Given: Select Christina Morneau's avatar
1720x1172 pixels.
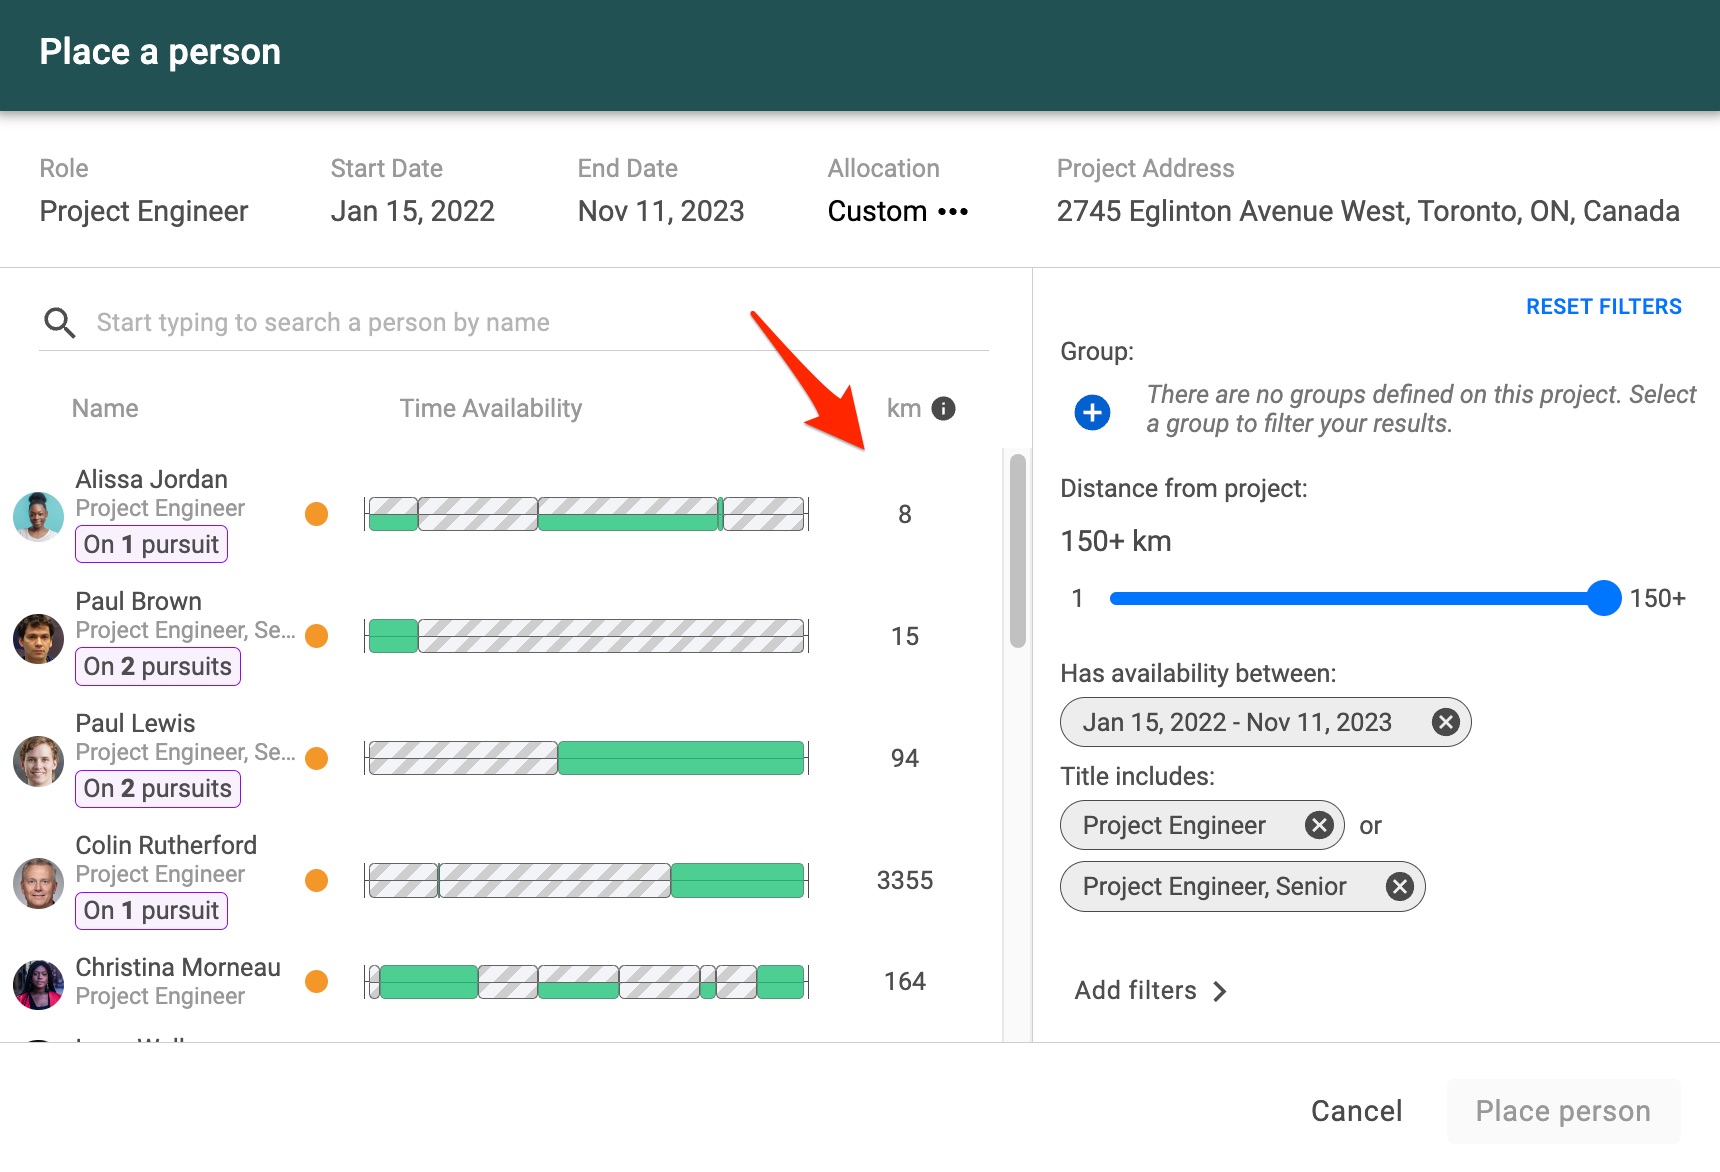Looking at the screenshot, I should (38, 984).
